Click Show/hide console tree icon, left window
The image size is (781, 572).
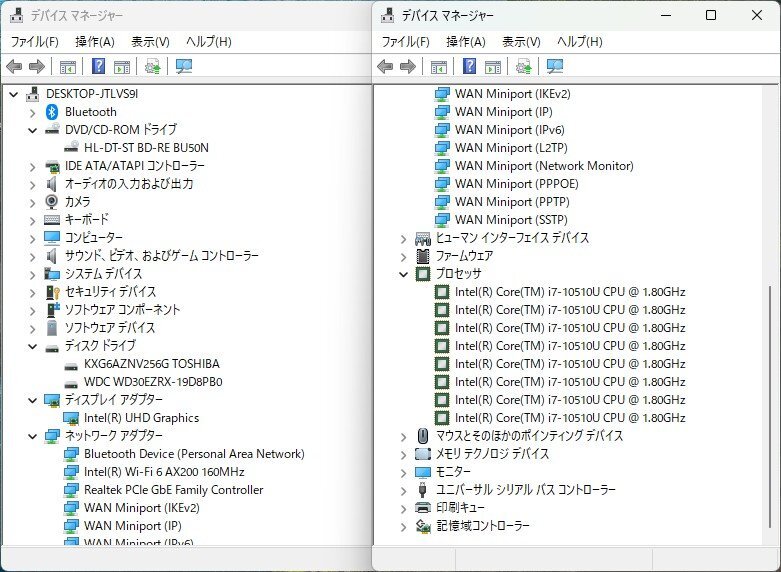(x=68, y=66)
